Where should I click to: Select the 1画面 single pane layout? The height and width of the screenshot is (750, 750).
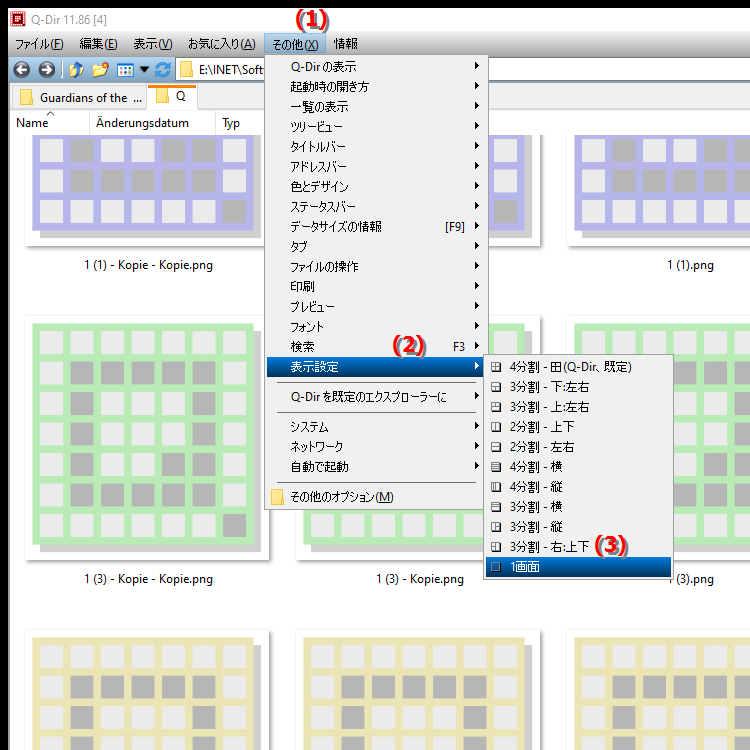pos(578,567)
